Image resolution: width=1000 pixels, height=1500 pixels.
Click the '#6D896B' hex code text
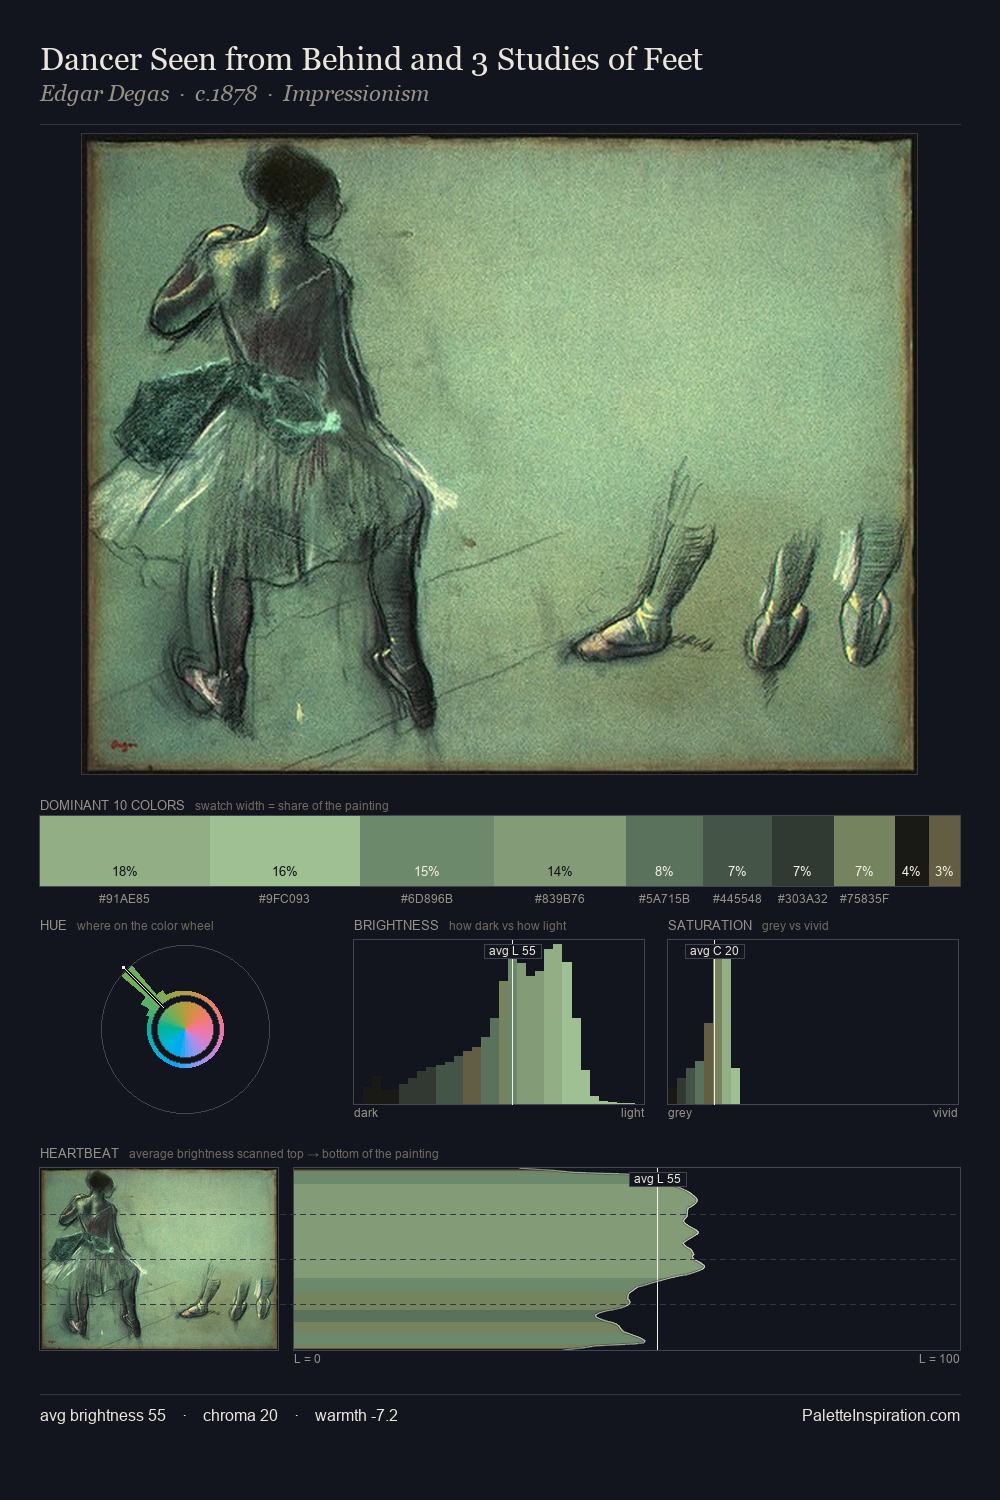(427, 899)
